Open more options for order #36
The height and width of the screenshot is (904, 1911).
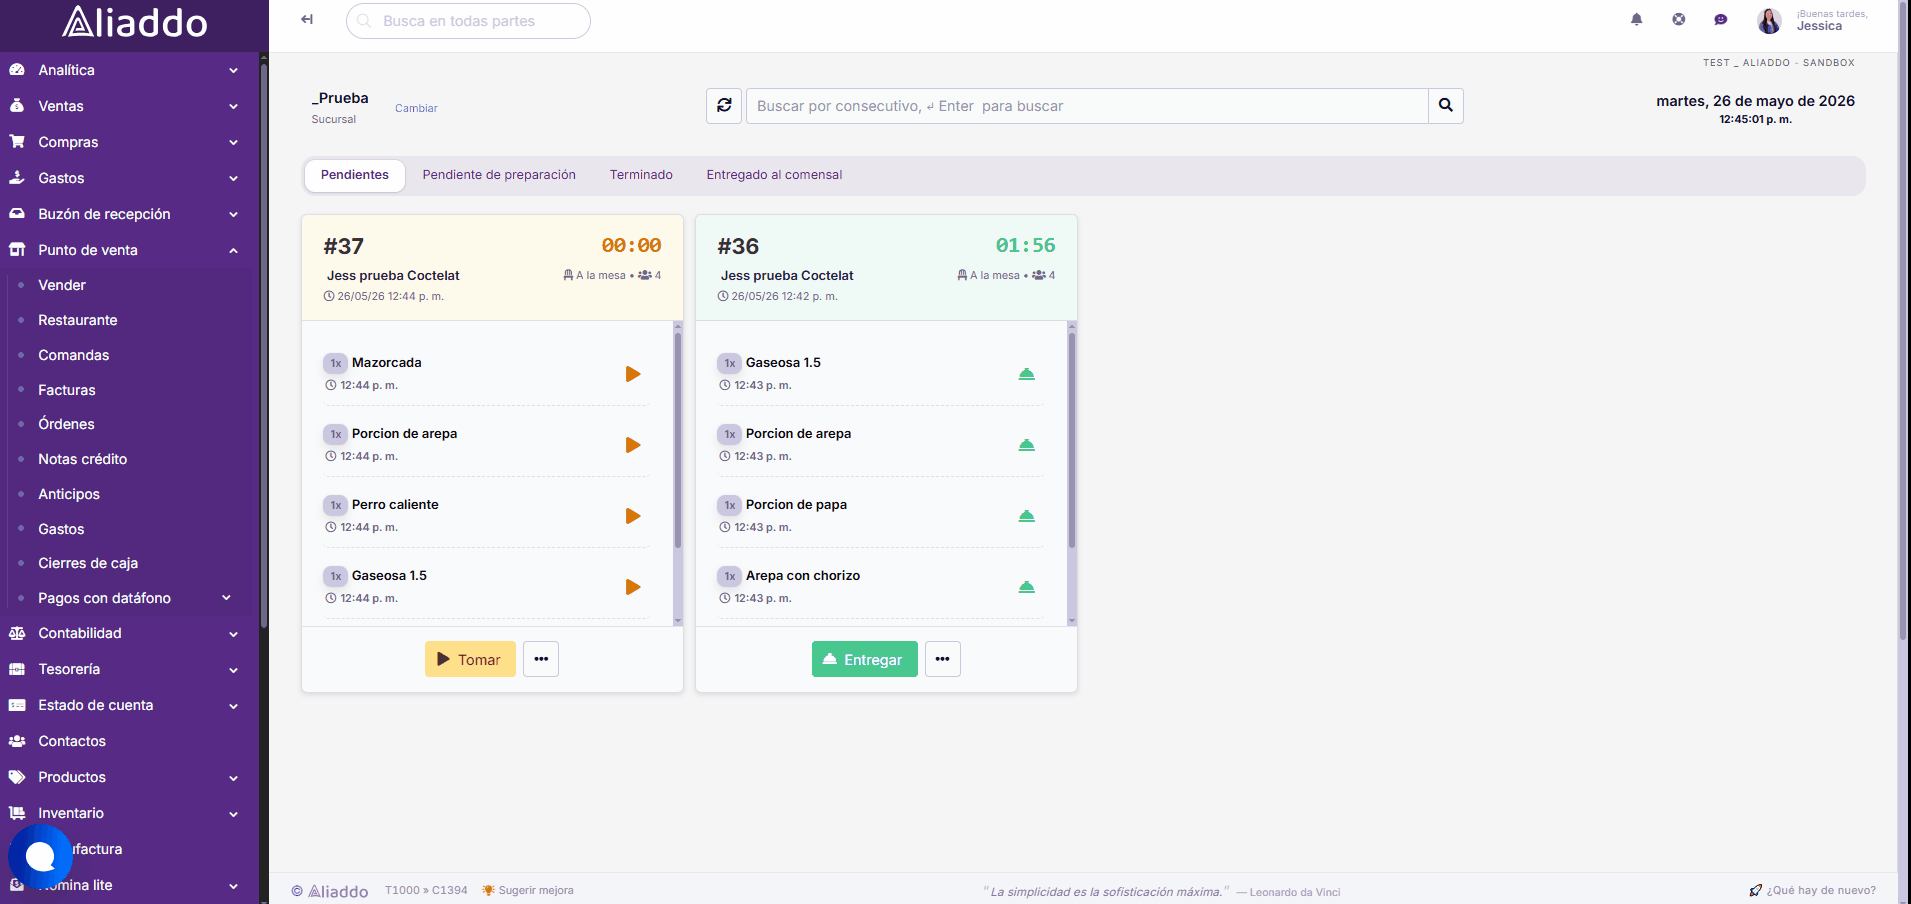click(943, 659)
